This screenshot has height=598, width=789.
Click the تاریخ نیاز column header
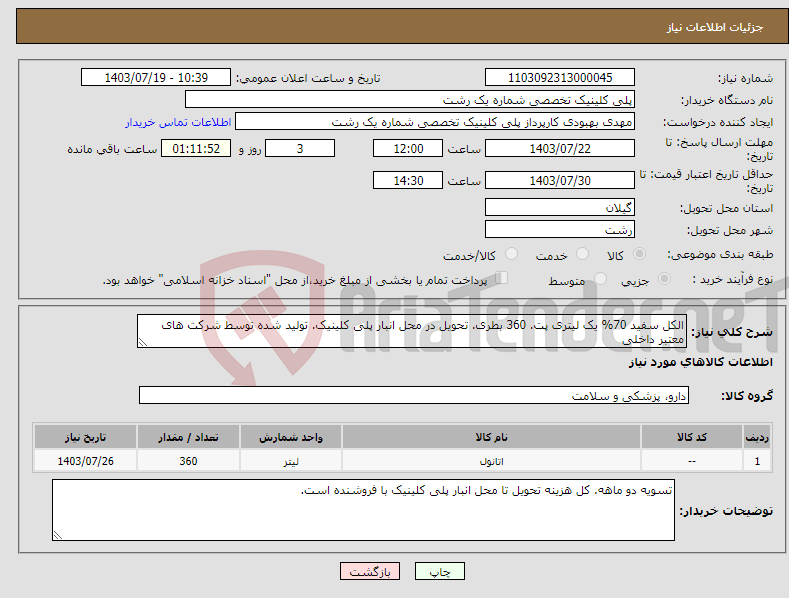[x=86, y=437]
